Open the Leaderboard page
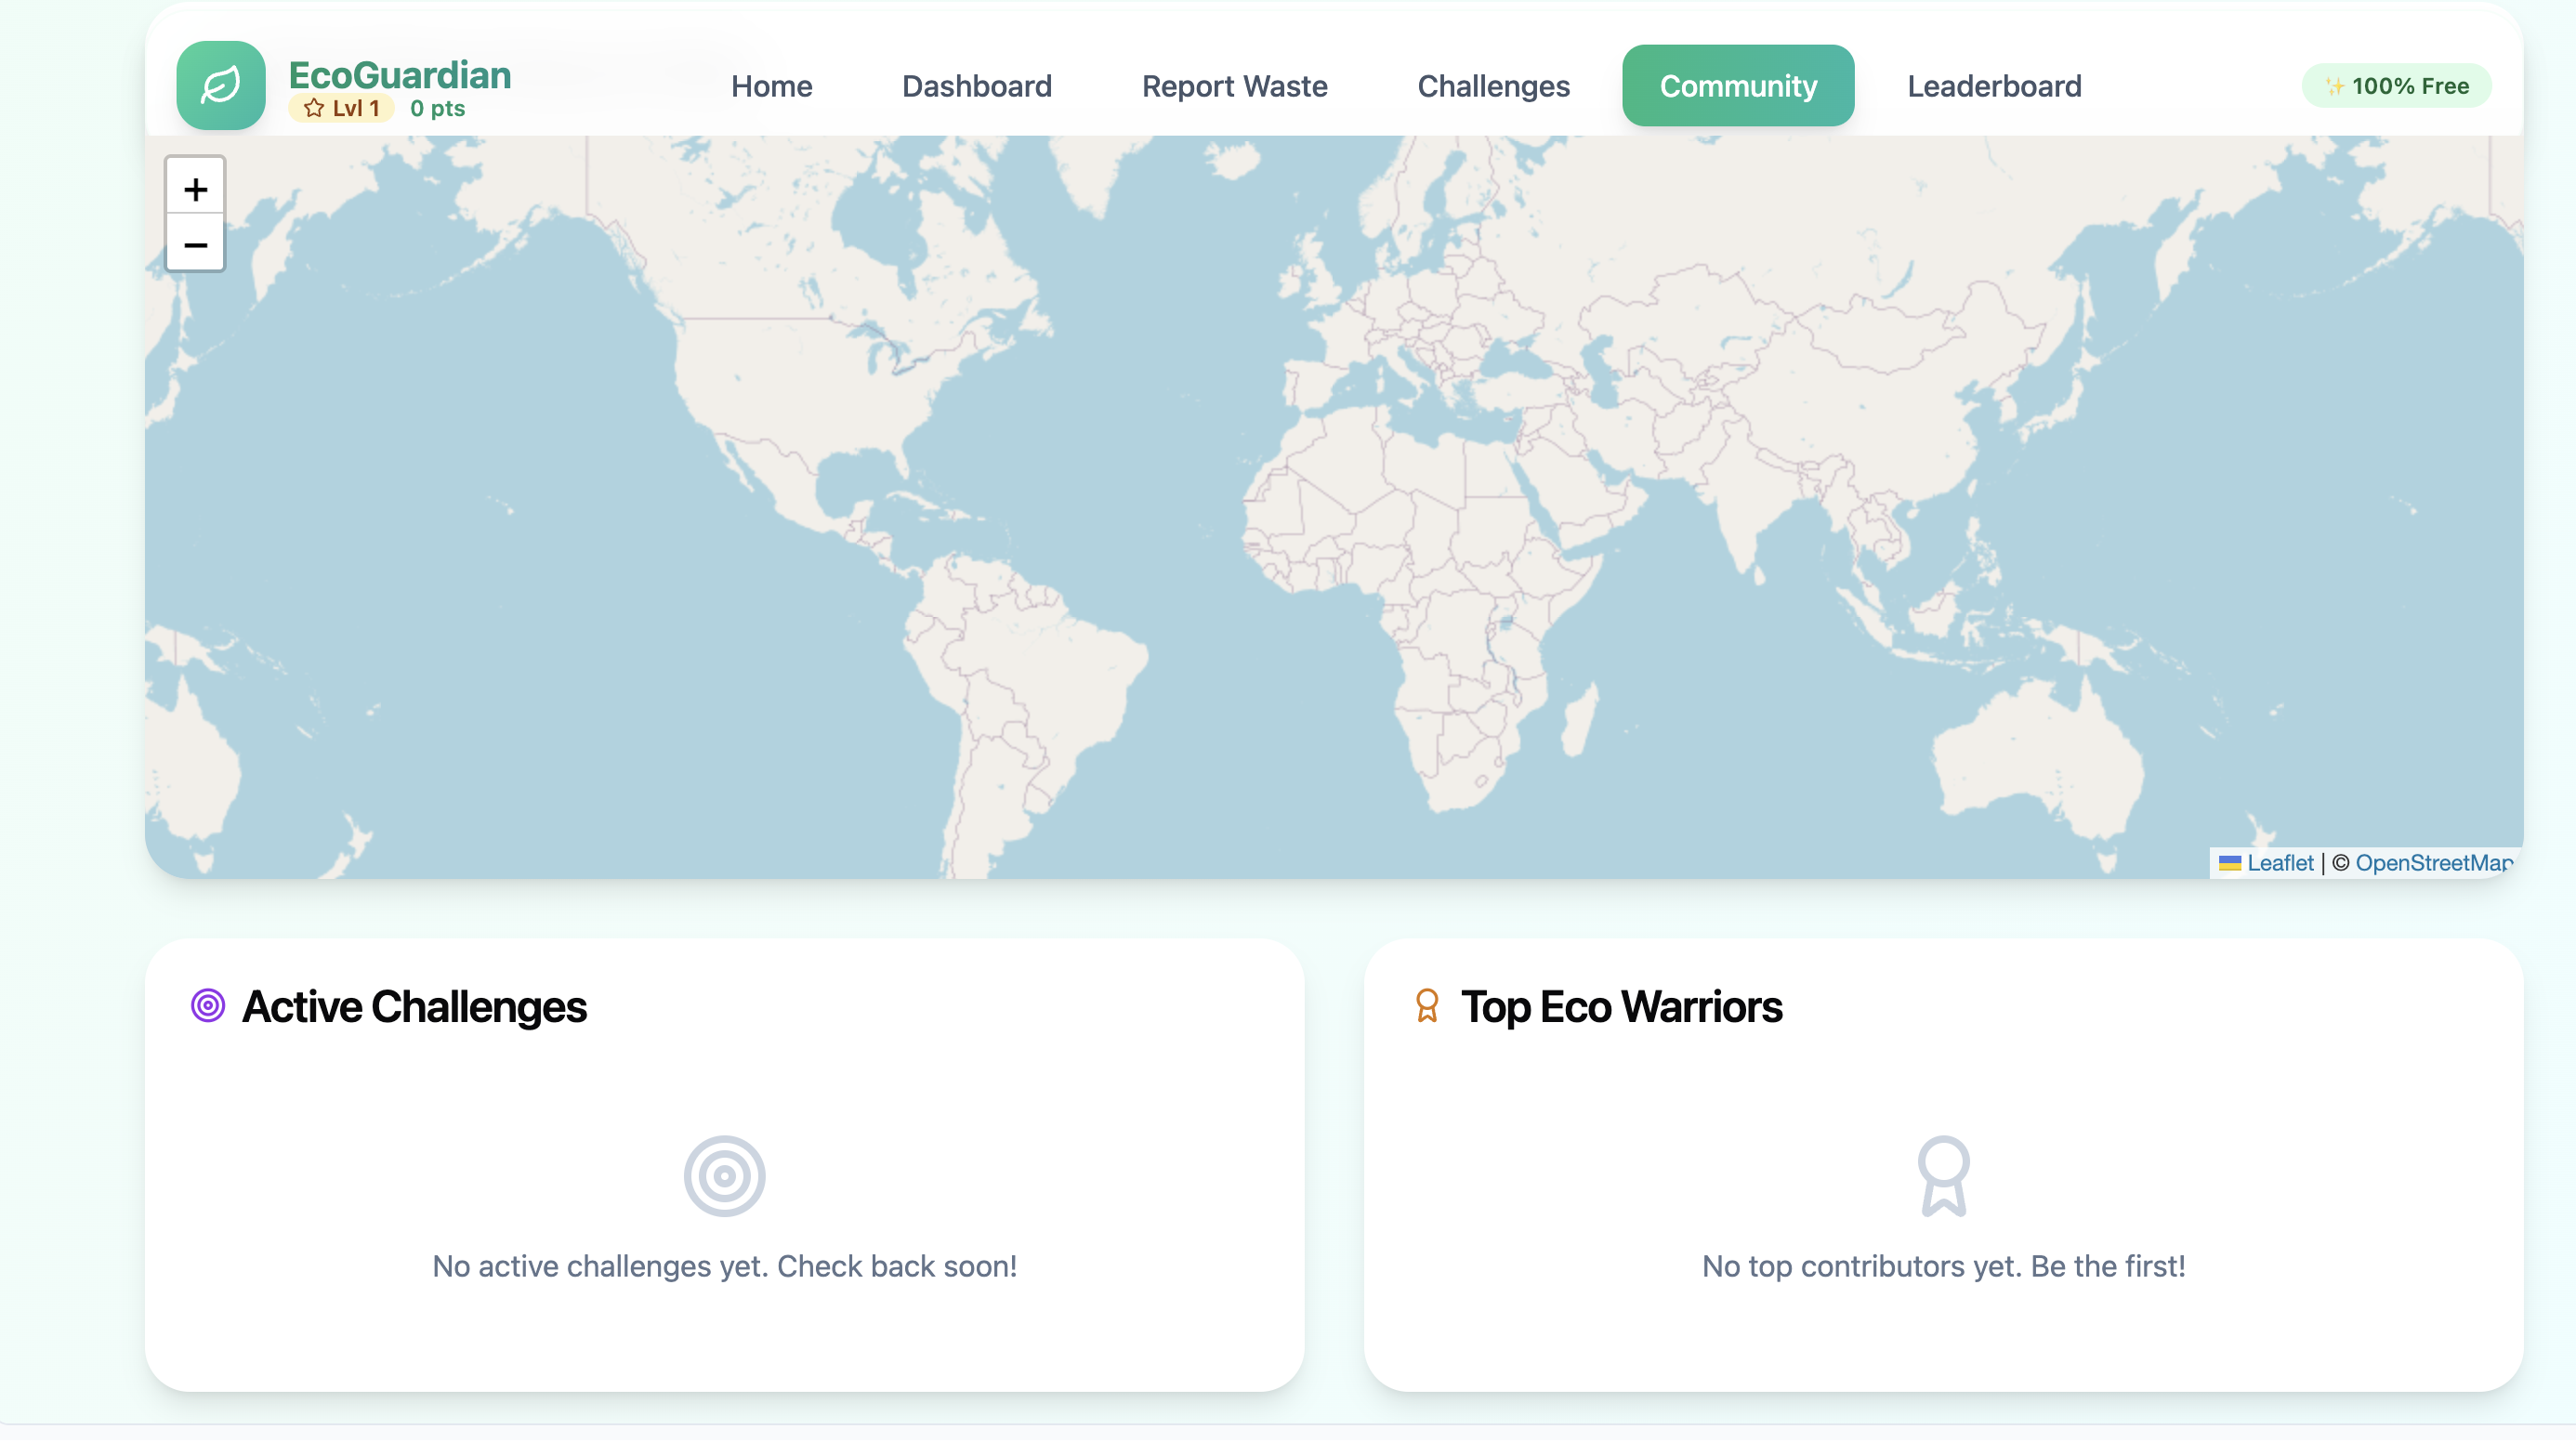The image size is (2576, 1442). (1994, 86)
